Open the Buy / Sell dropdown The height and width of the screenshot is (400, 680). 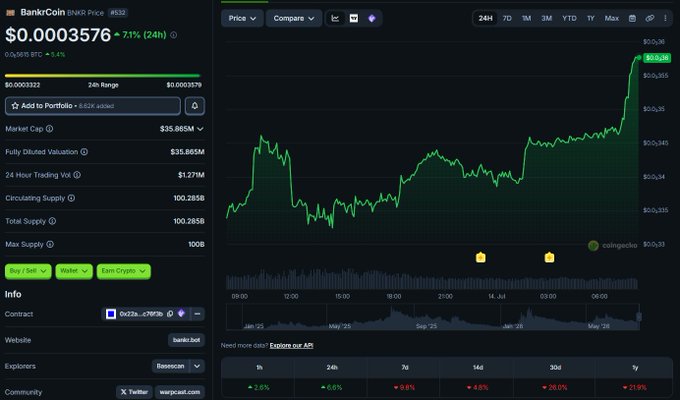tap(28, 271)
